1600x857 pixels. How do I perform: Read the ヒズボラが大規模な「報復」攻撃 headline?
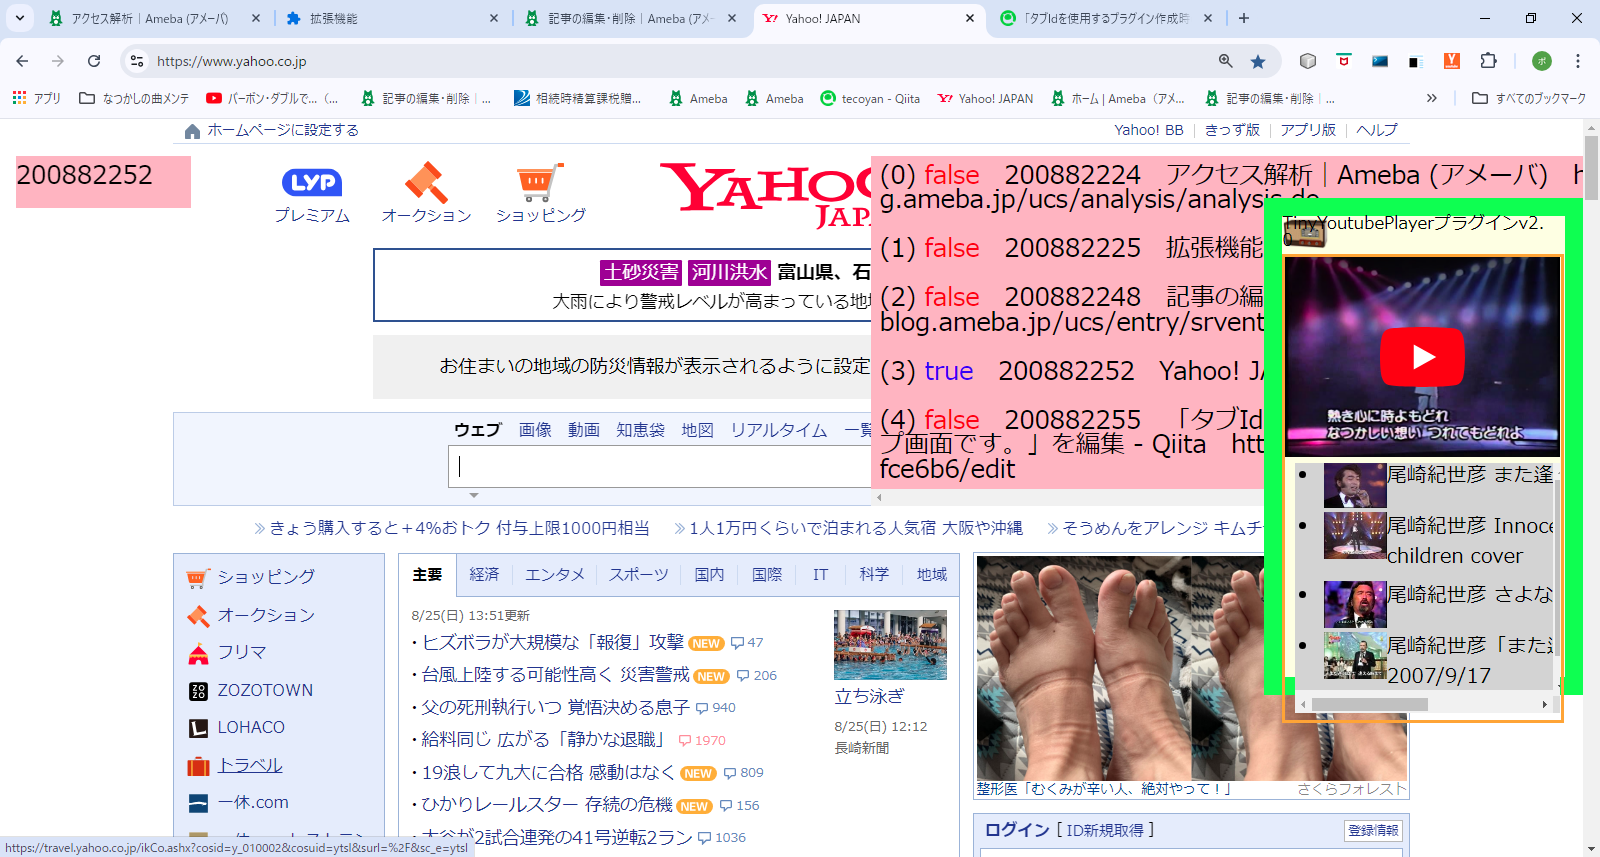552,642
